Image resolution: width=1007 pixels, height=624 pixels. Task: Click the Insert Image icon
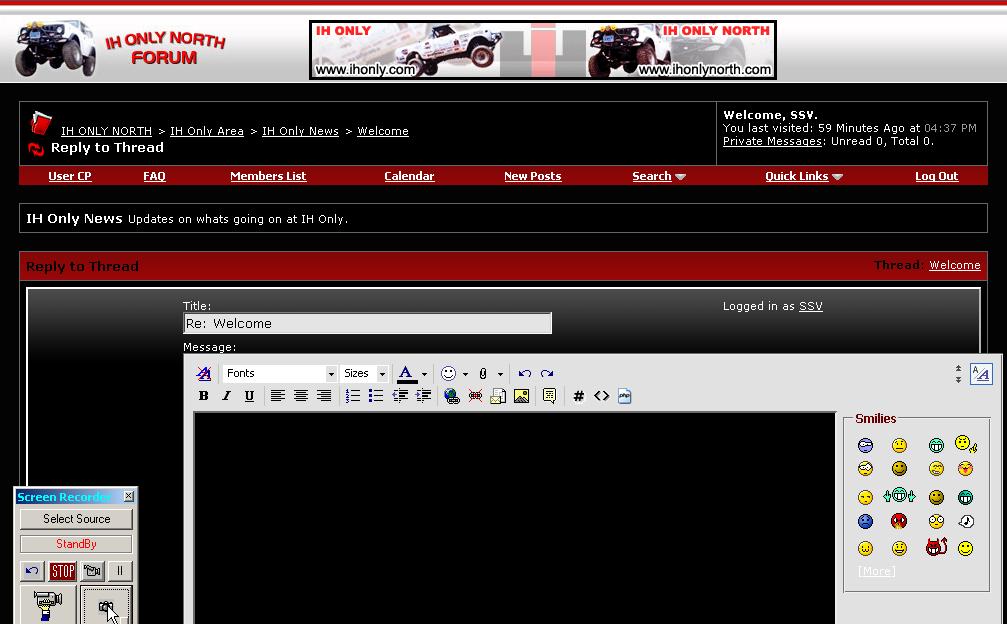click(521, 396)
